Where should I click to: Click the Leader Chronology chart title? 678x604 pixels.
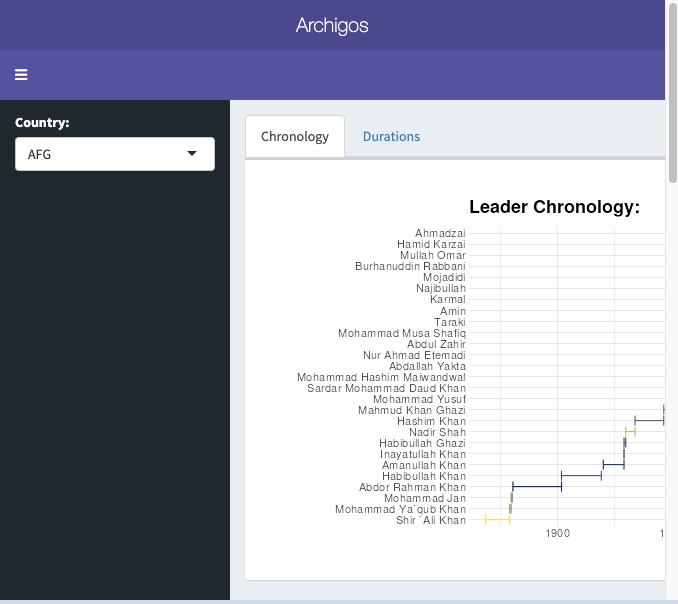coord(554,207)
